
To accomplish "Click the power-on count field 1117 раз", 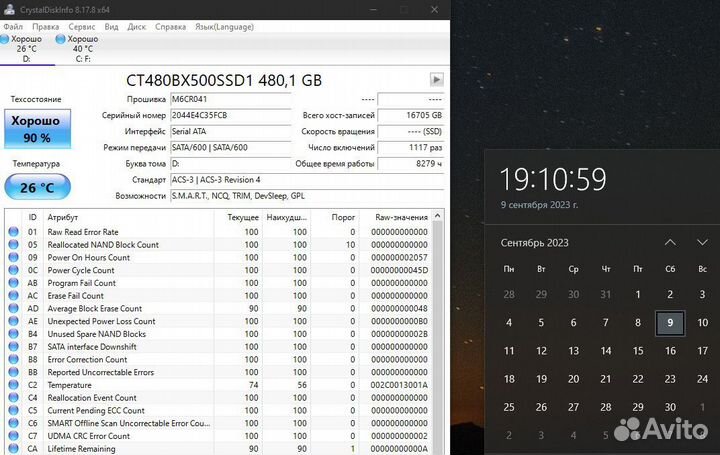I will coord(411,147).
